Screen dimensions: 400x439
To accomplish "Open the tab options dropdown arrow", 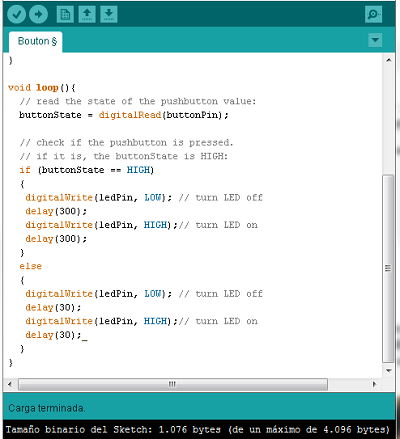I will [x=375, y=40].
